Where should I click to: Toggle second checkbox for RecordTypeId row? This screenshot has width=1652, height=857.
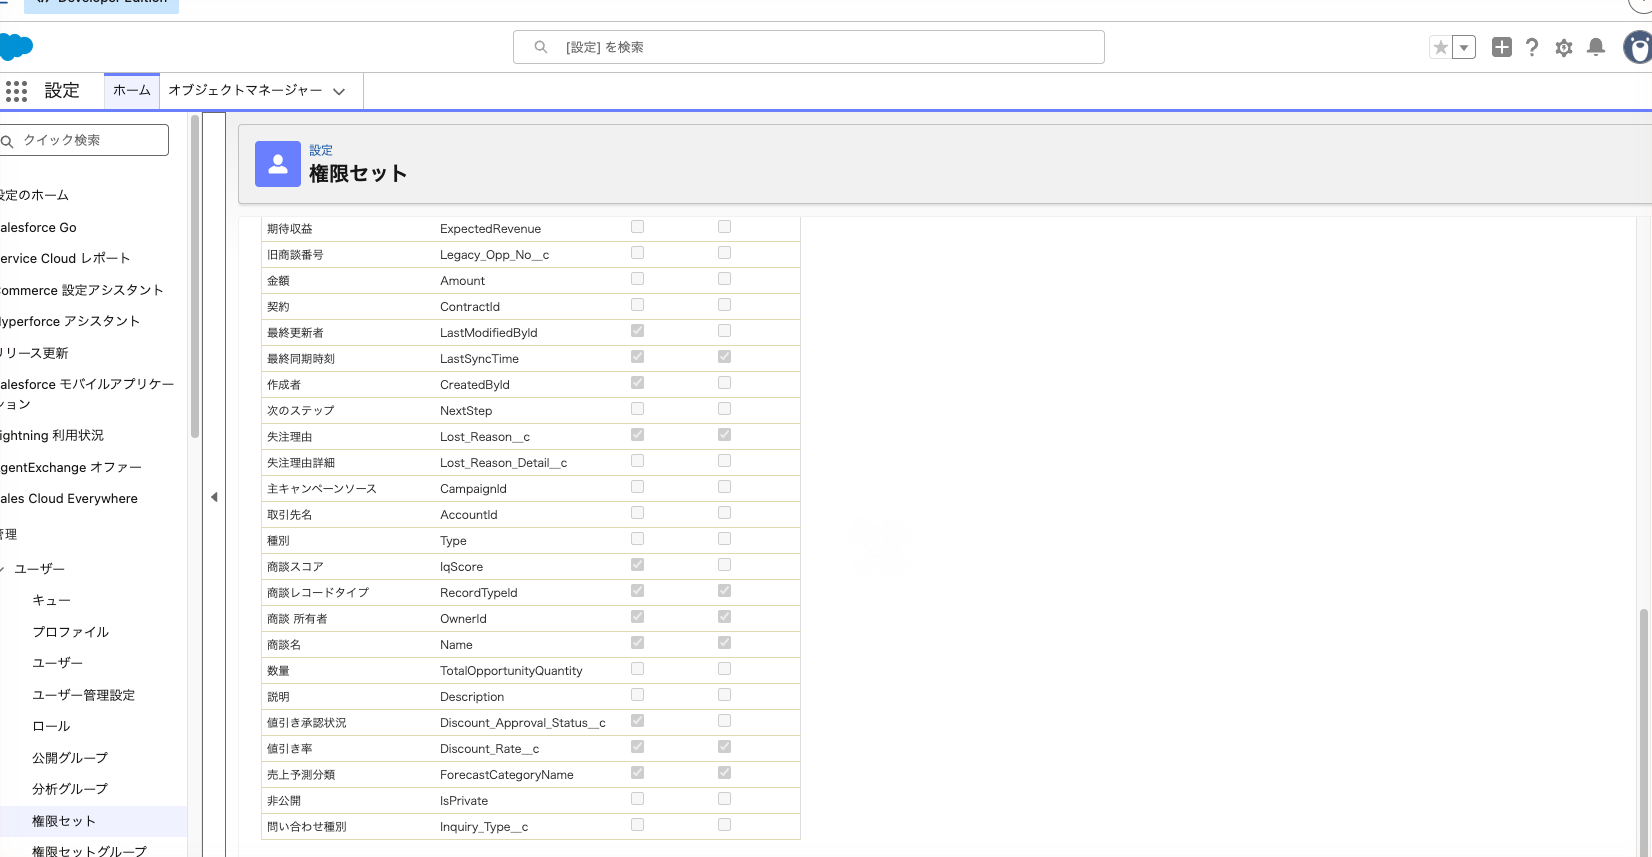point(724,591)
